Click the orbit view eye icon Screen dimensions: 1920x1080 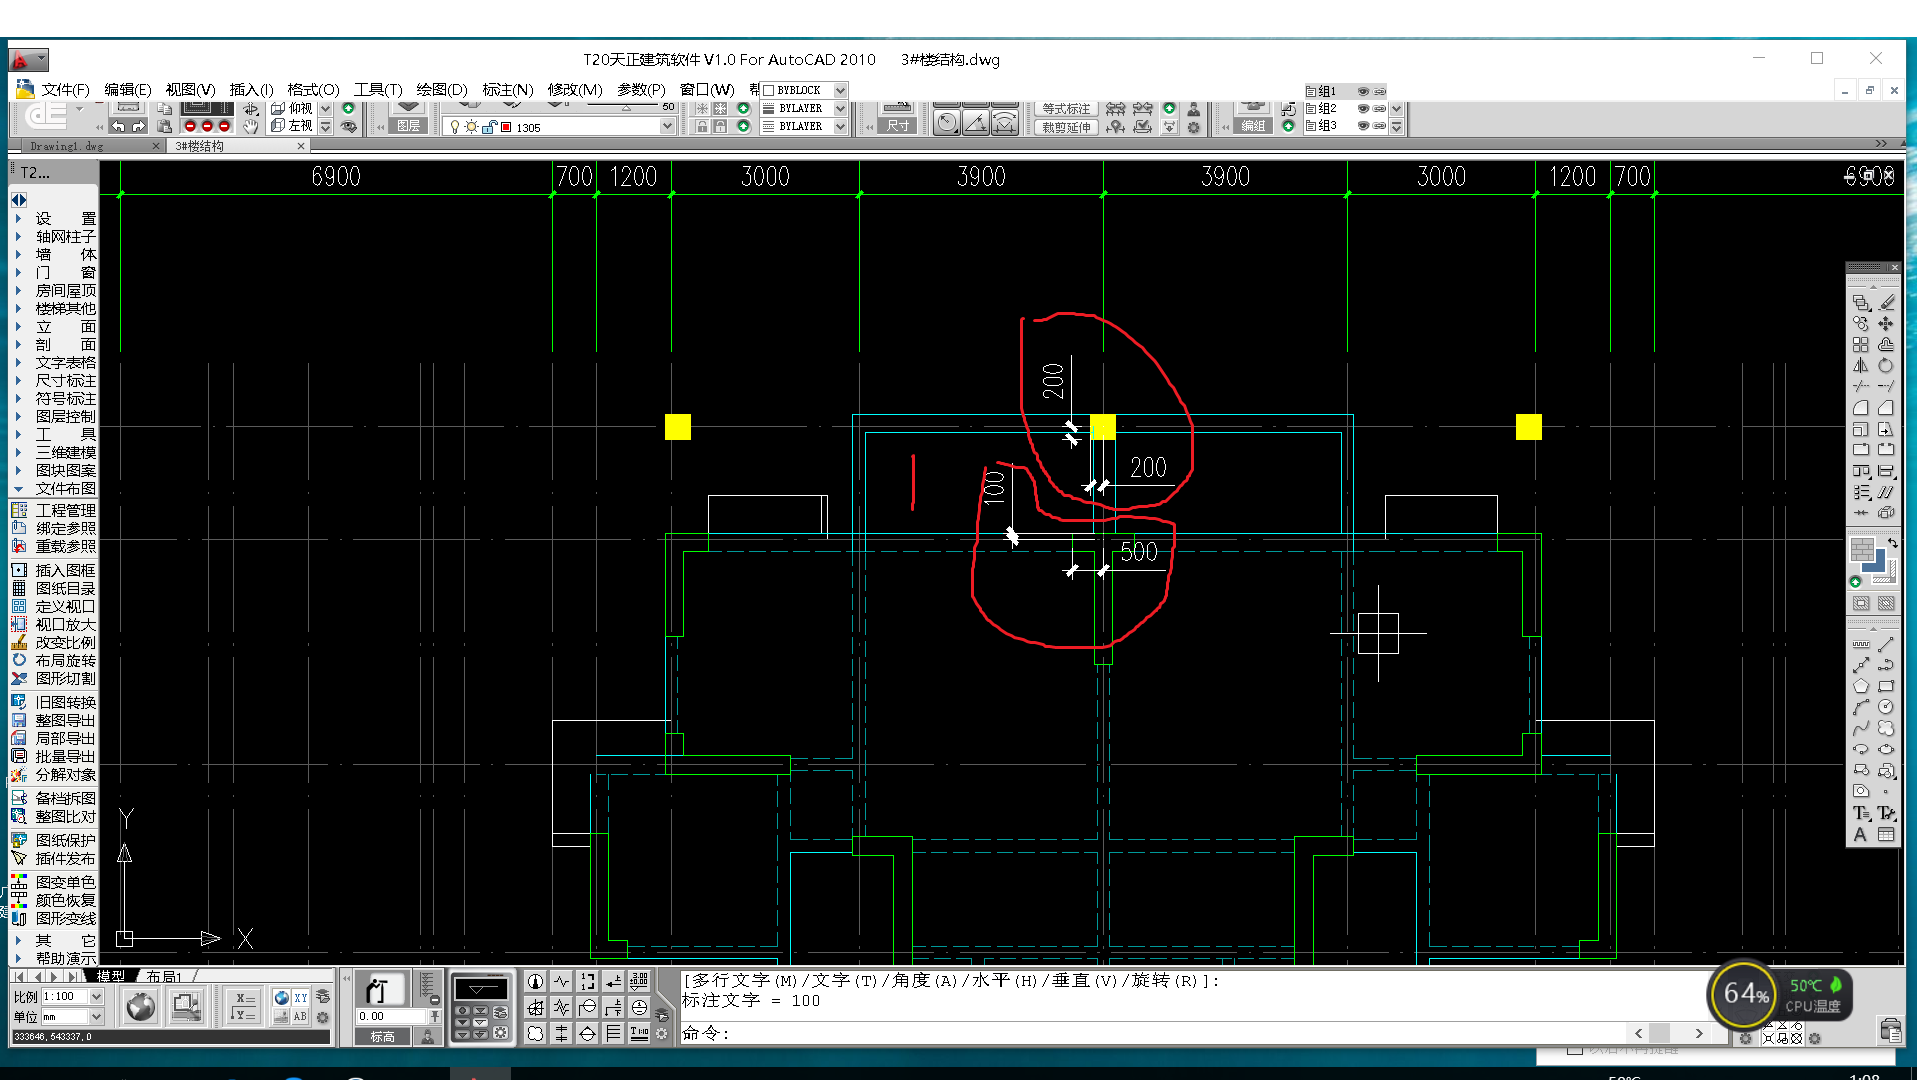[x=348, y=127]
